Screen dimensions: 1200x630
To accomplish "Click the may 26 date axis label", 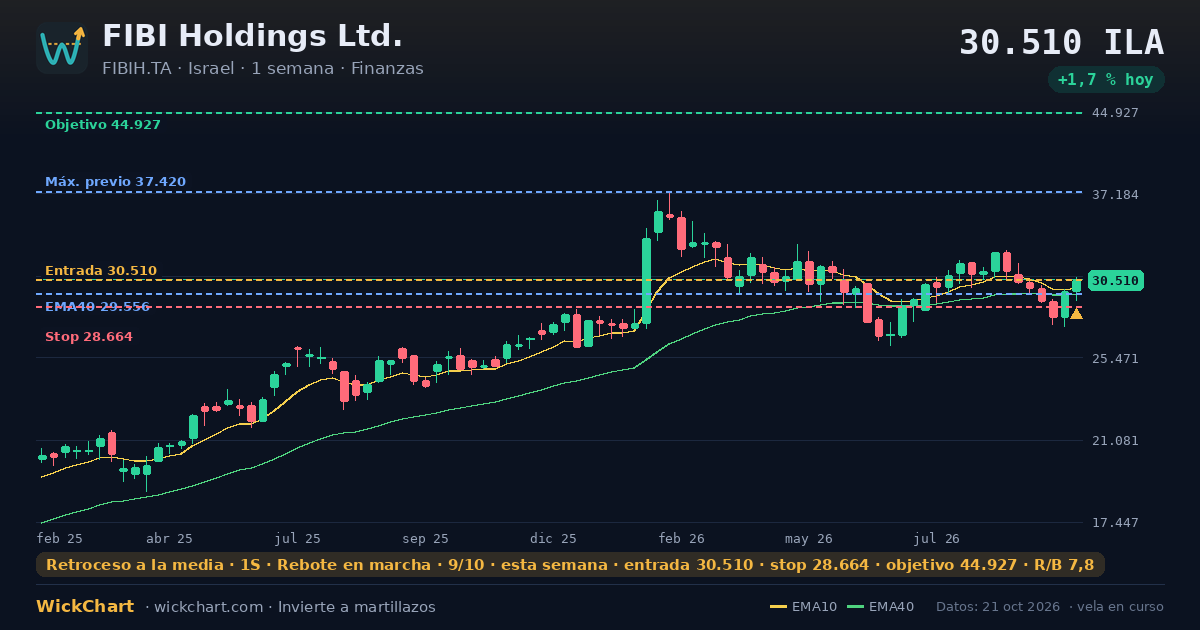I will pos(810,538).
